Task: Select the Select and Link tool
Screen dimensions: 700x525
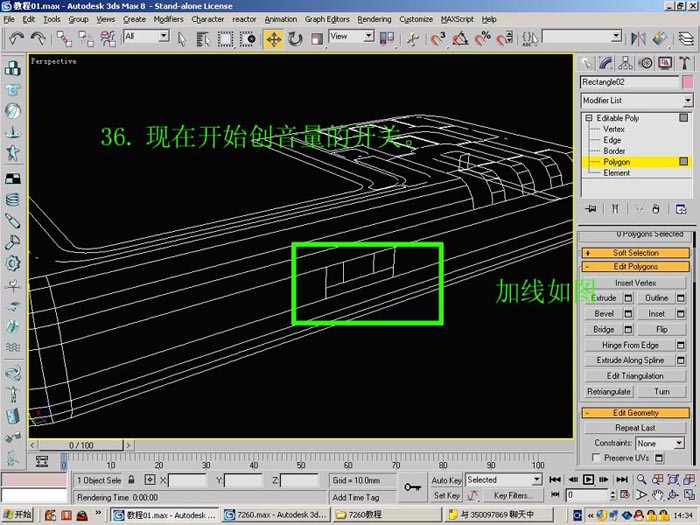Action: coord(64,39)
